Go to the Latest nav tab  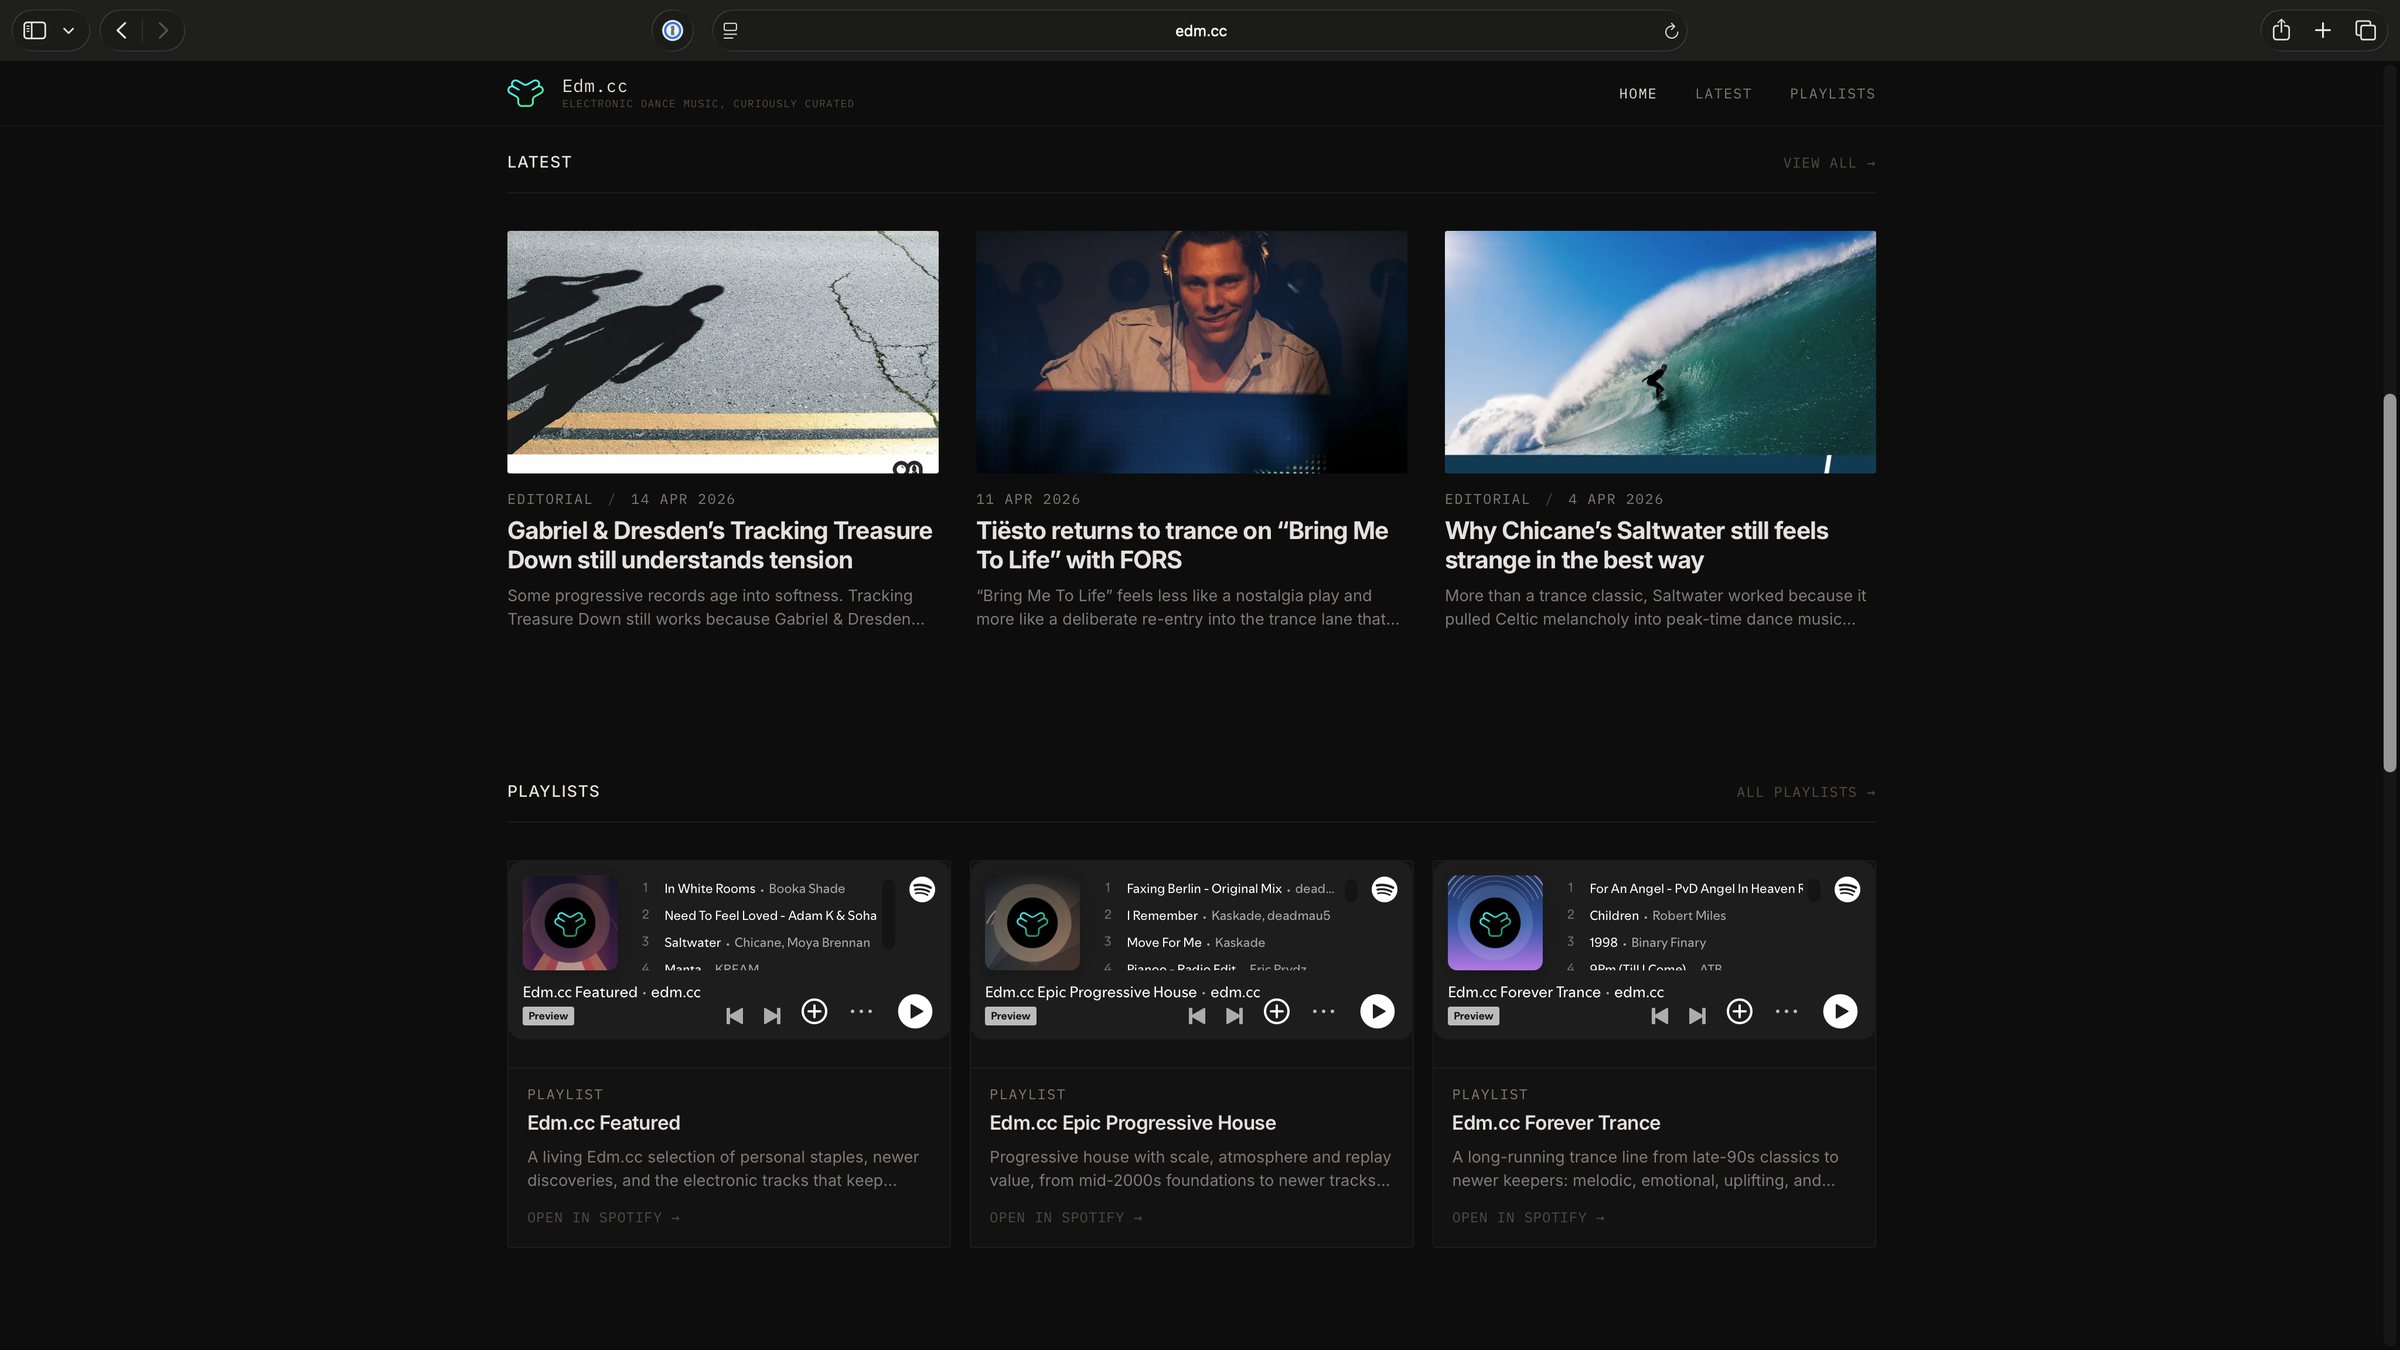[x=1722, y=94]
